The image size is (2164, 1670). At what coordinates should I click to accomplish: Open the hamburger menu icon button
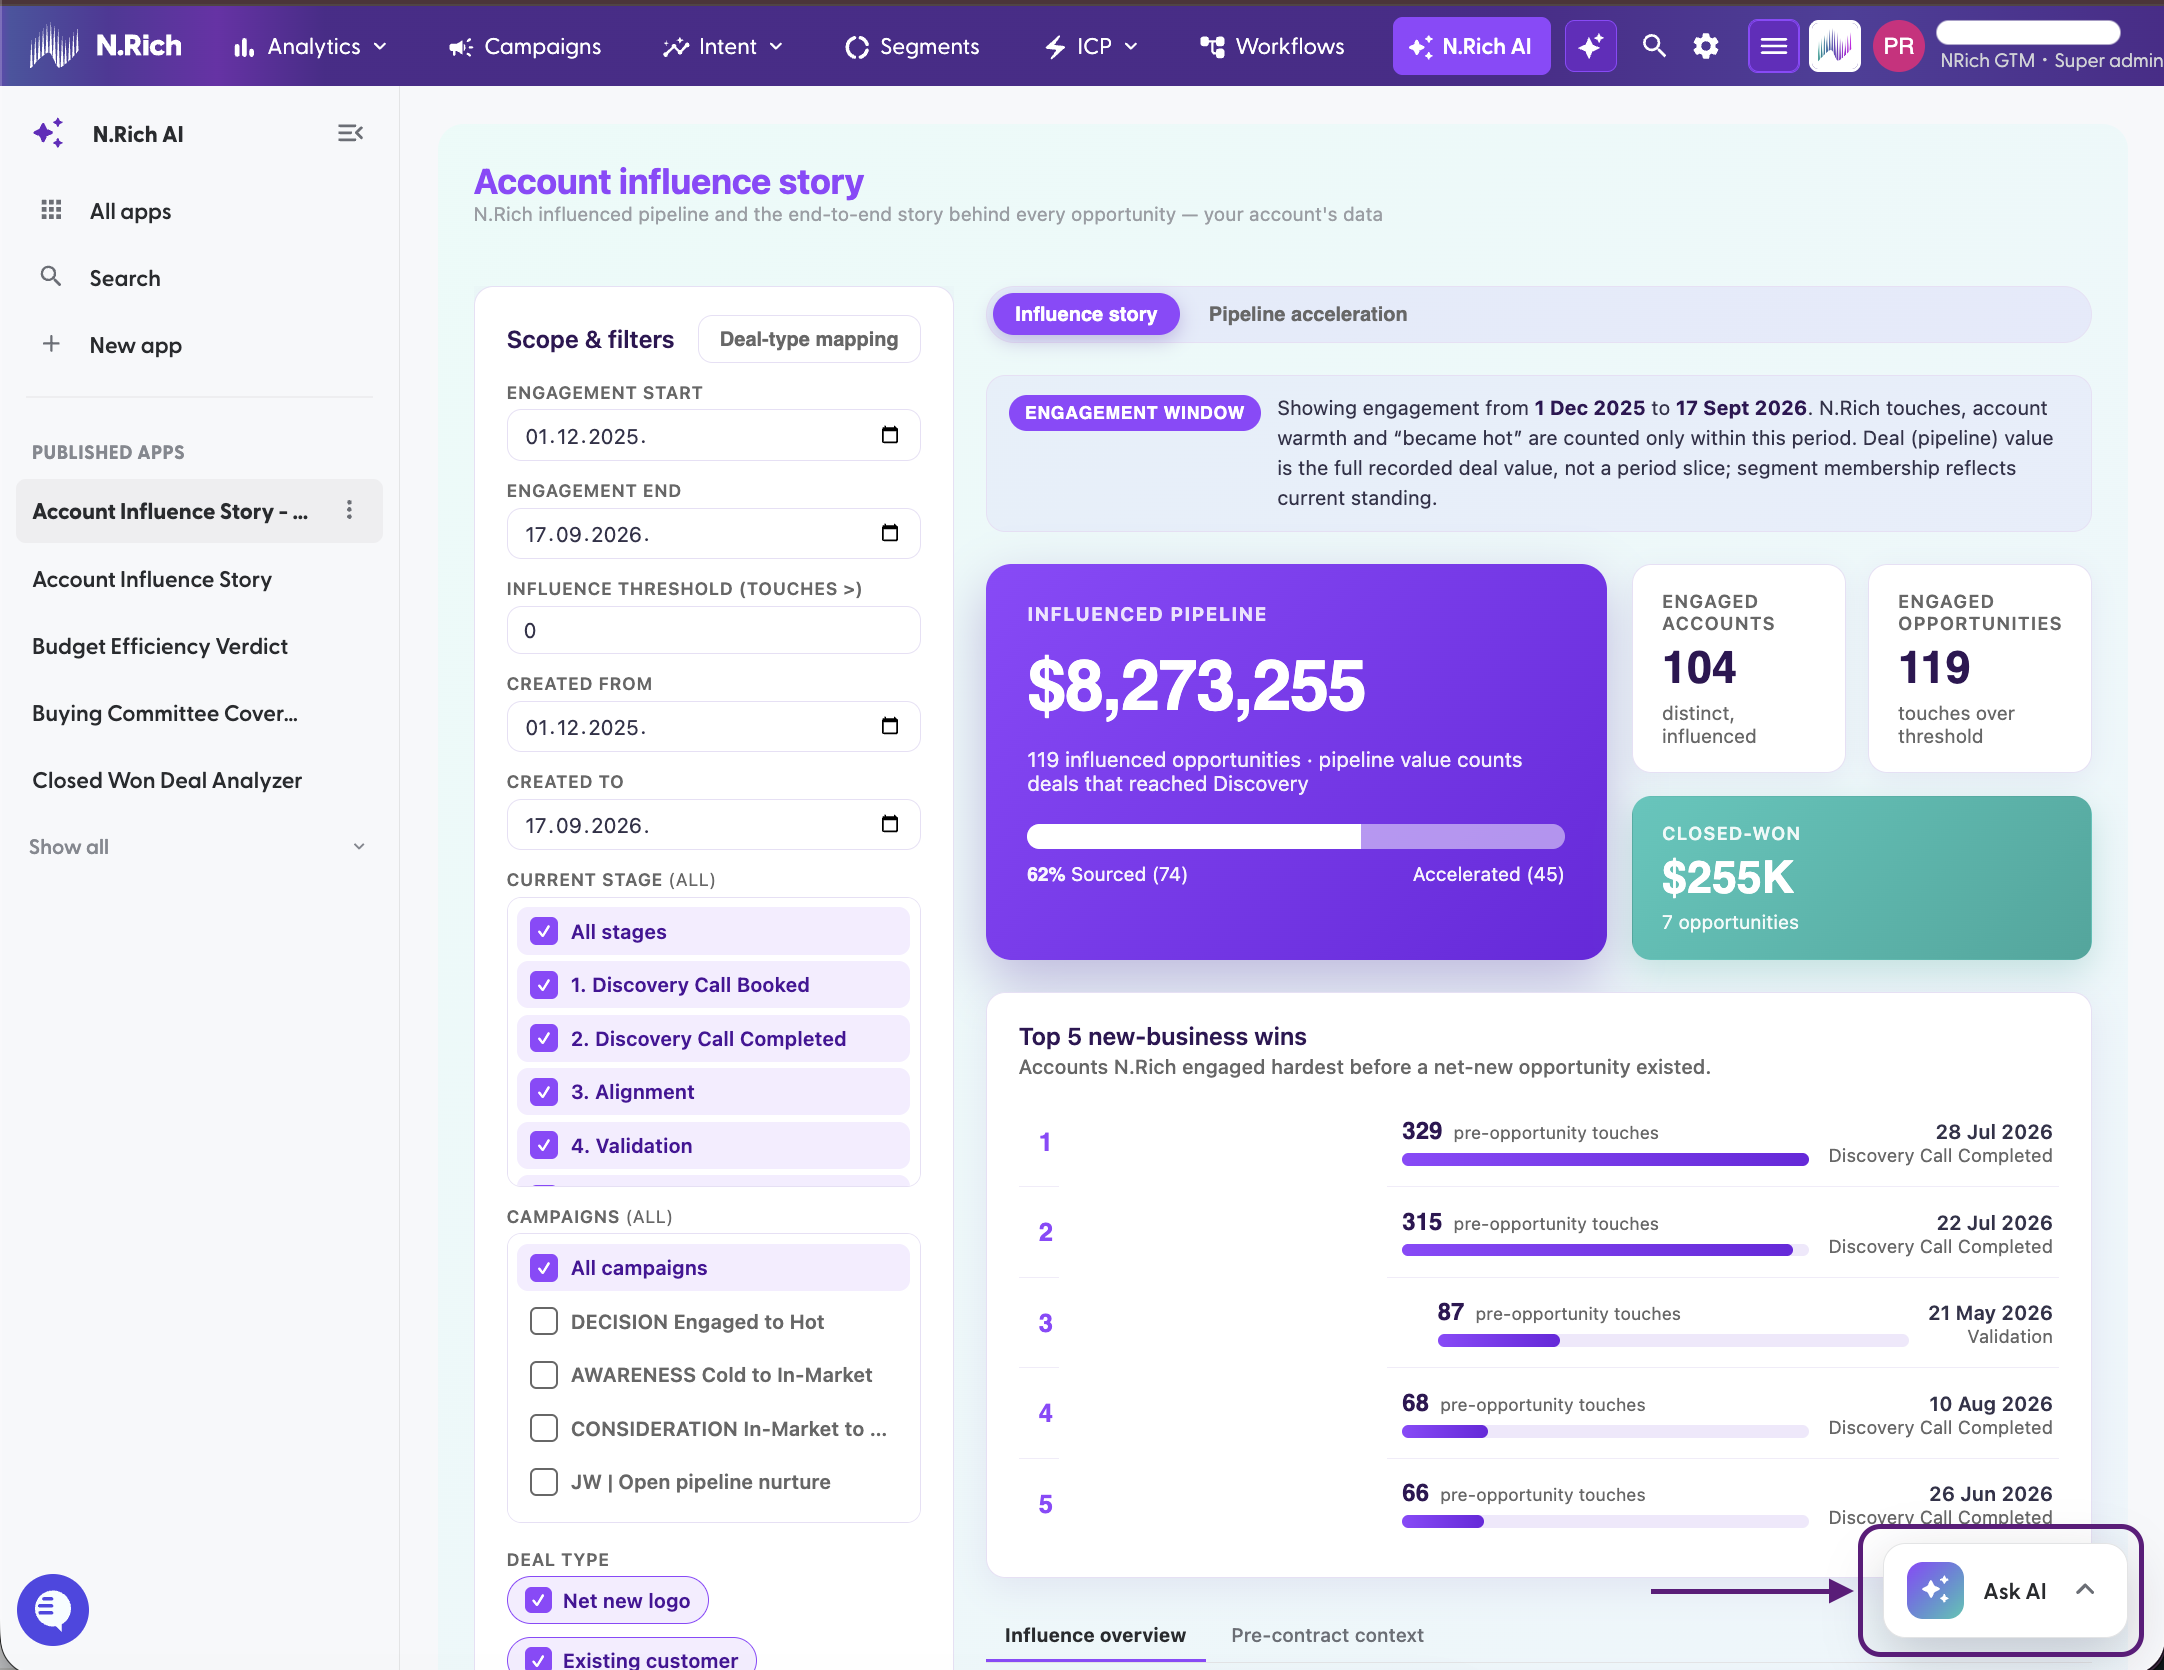(x=1773, y=46)
